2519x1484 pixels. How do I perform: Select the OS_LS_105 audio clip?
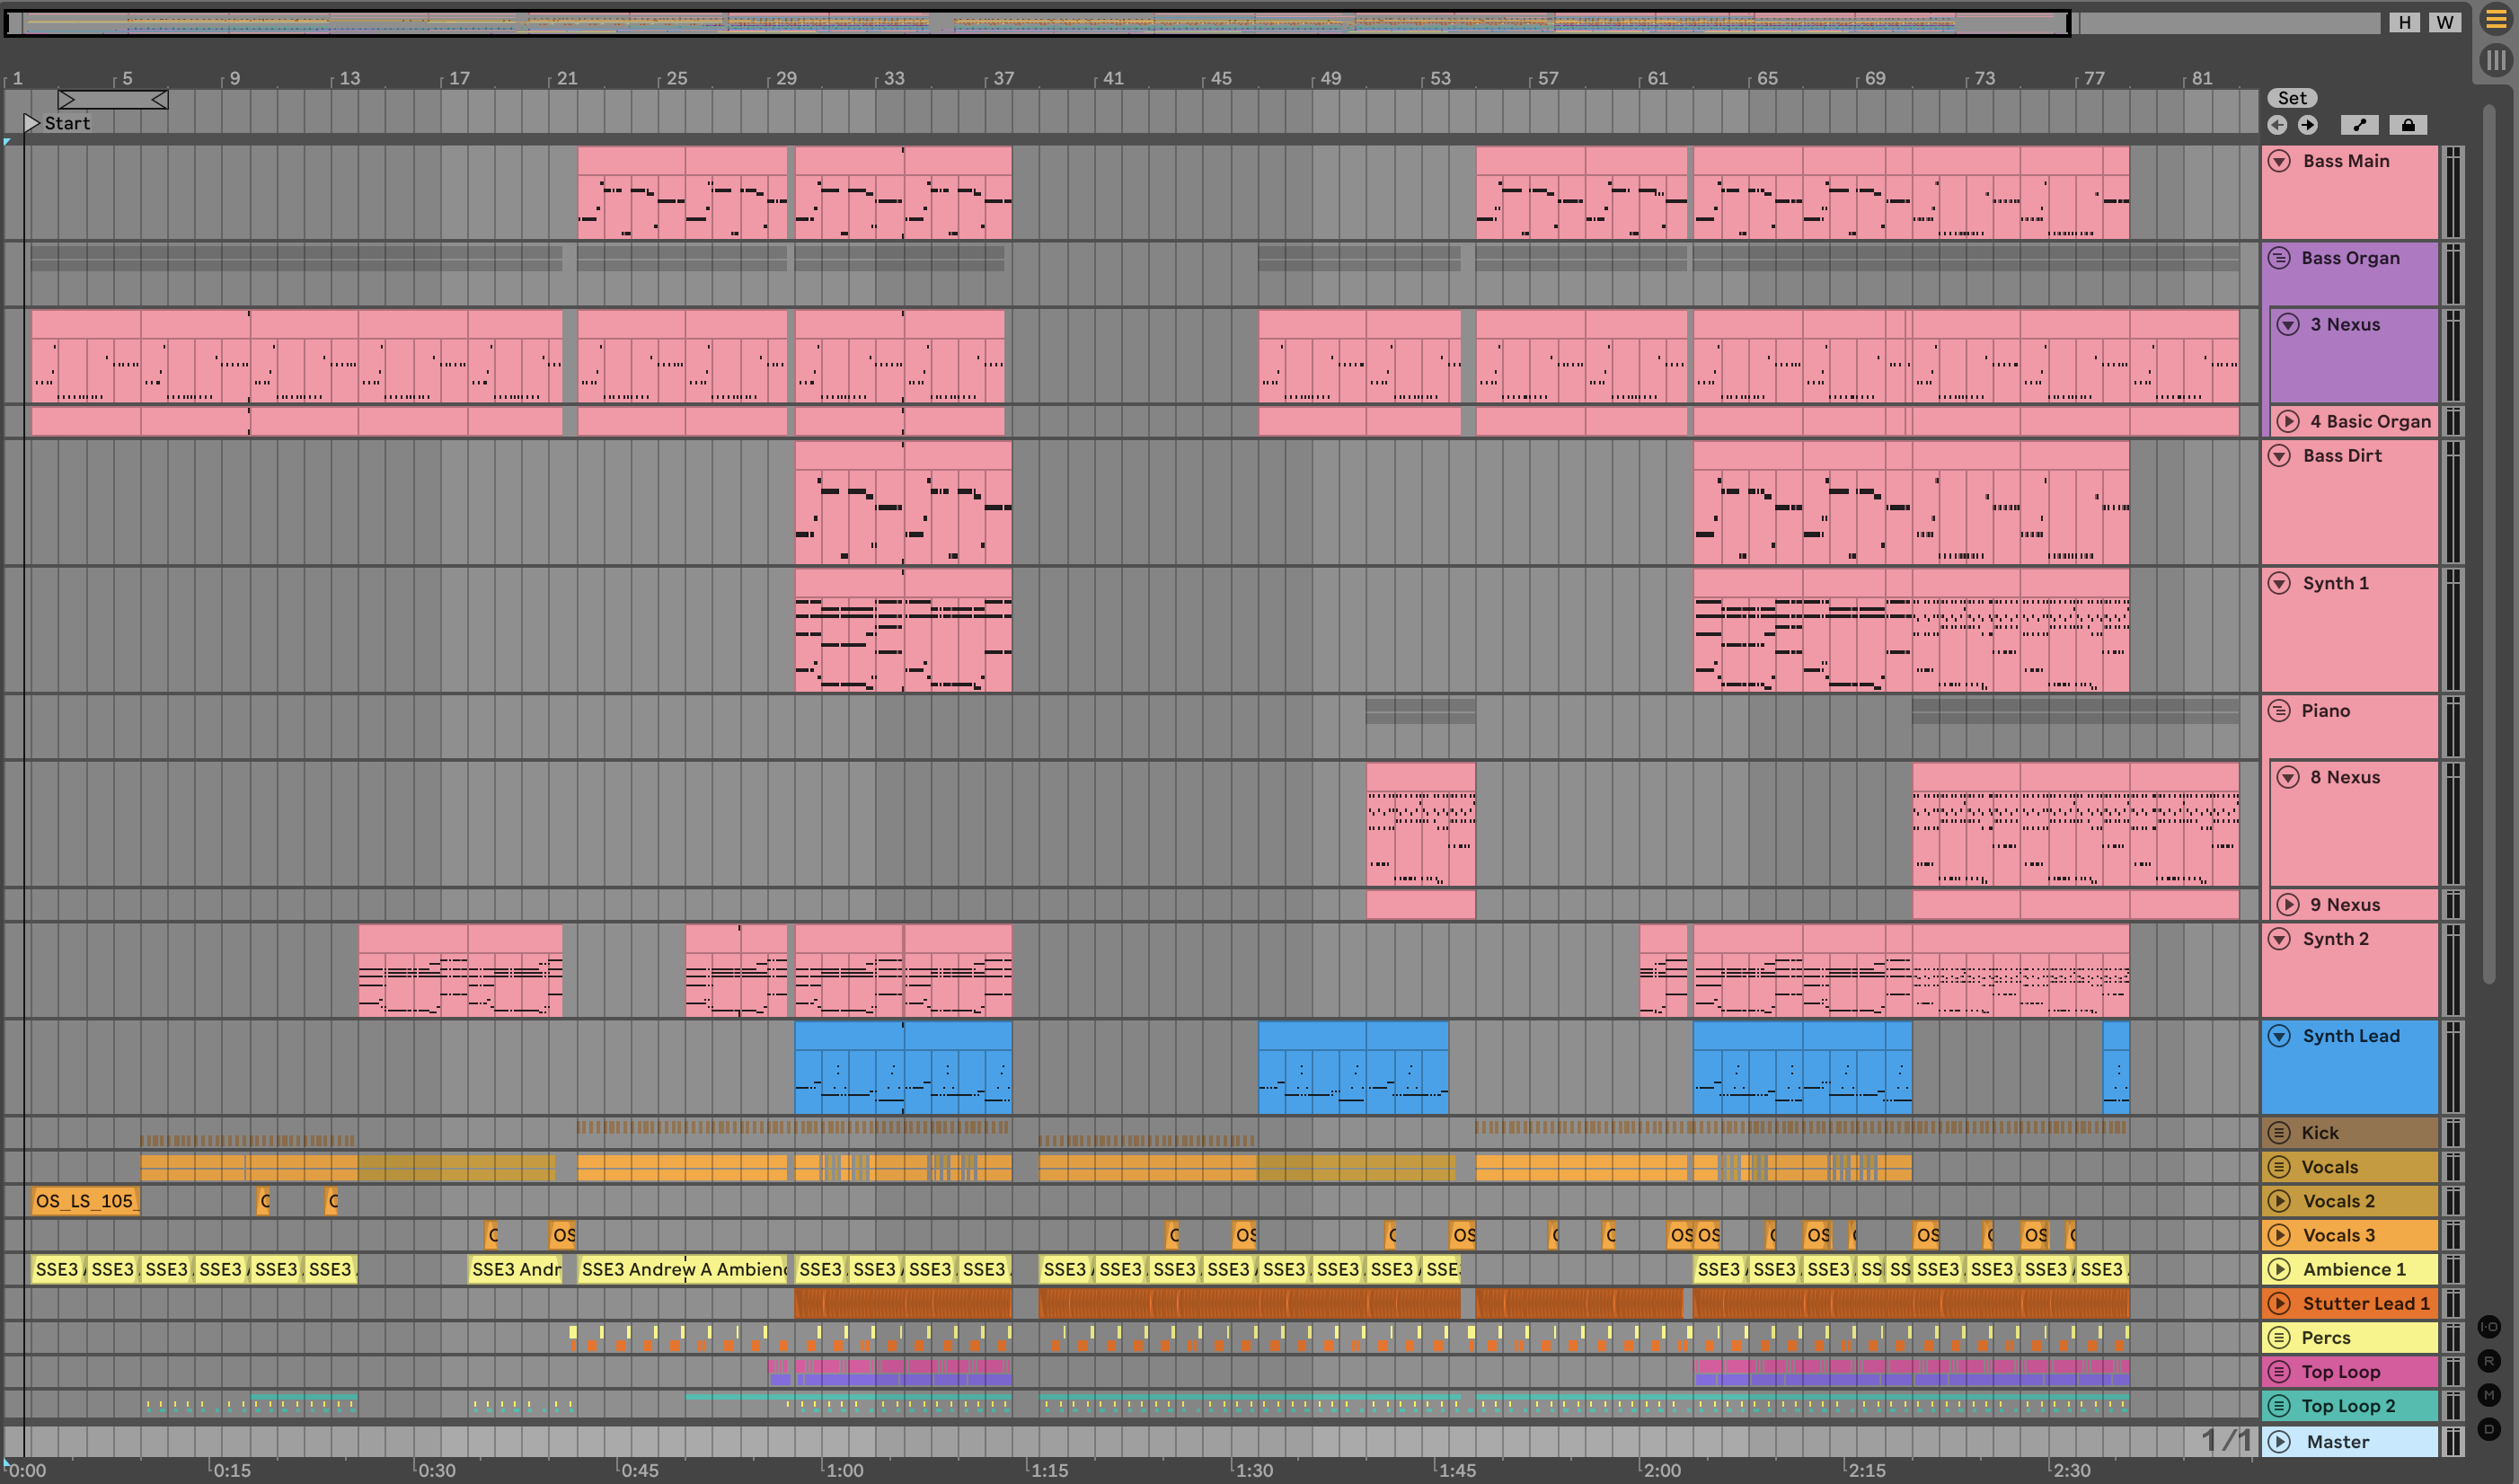(x=85, y=1201)
